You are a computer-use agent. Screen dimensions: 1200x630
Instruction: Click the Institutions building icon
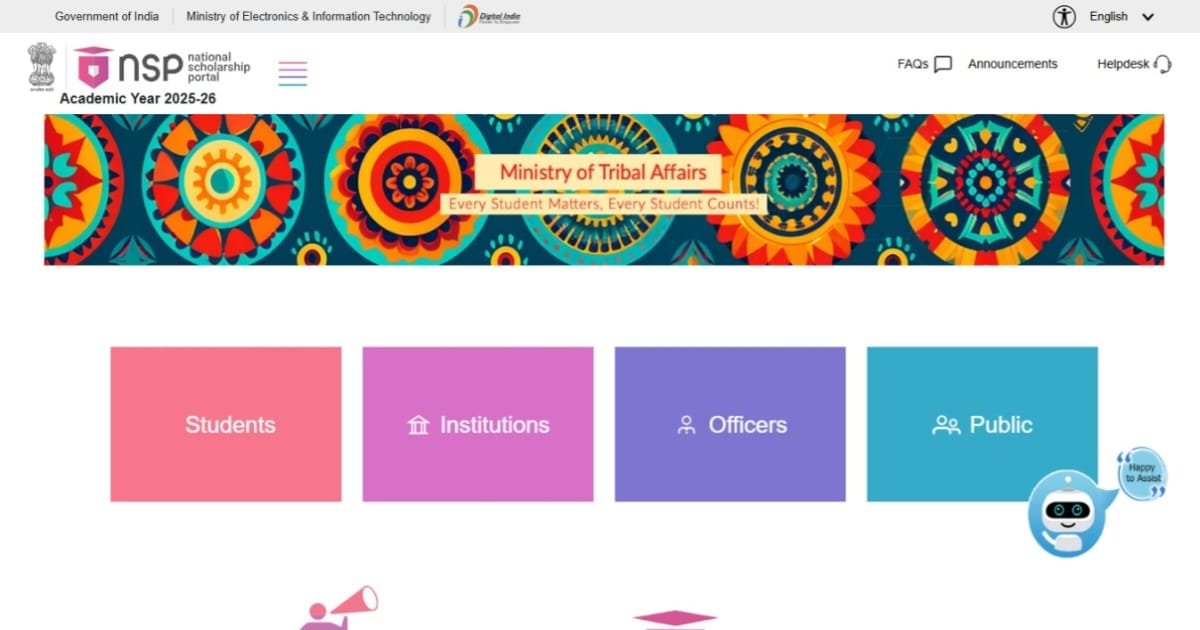pyautogui.click(x=418, y=425)
